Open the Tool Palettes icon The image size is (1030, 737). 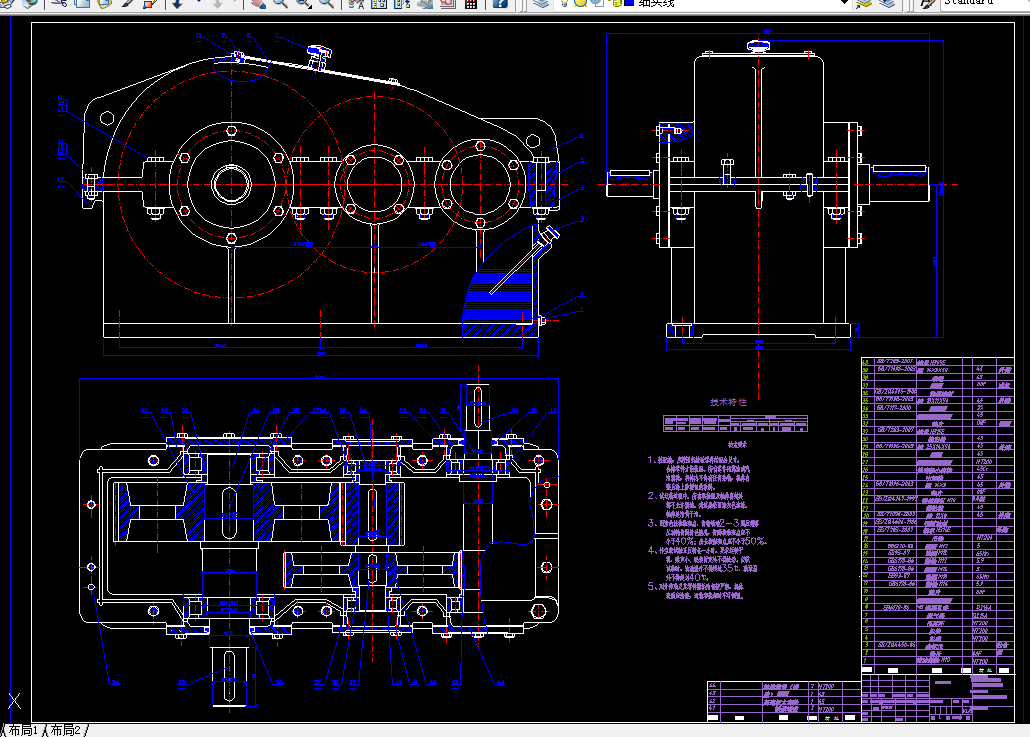pyautogui.click(x=402, y=3)
